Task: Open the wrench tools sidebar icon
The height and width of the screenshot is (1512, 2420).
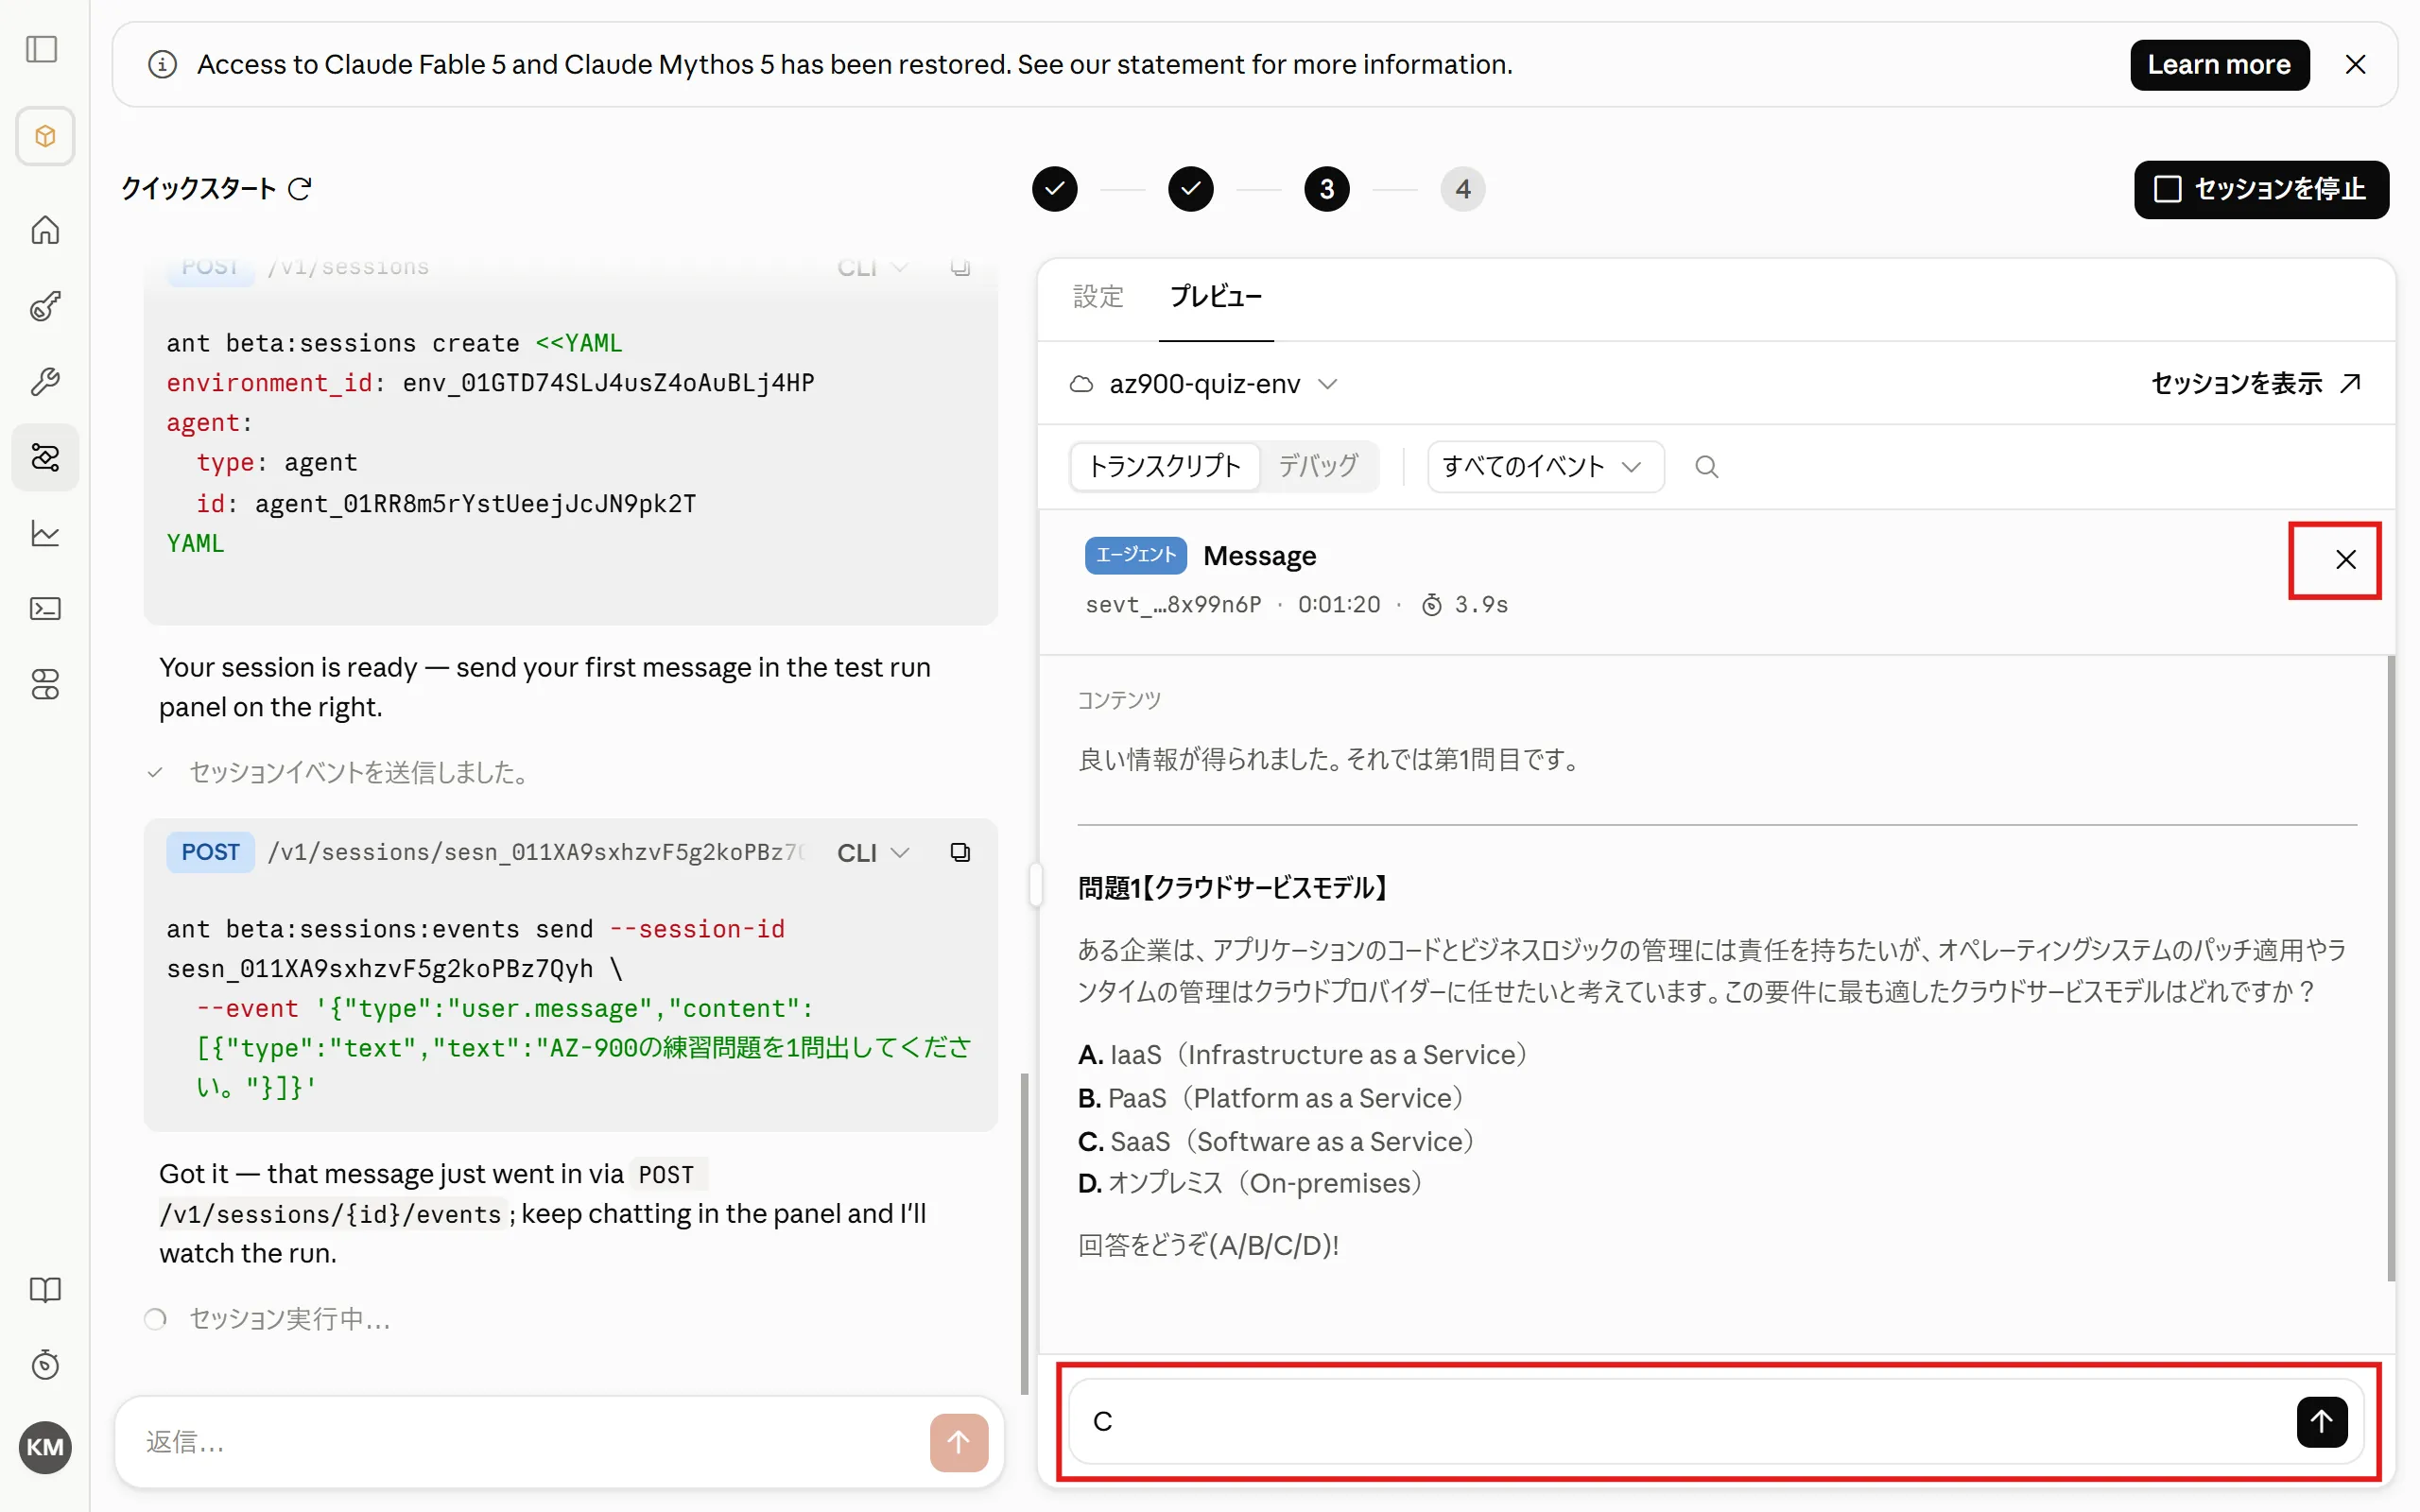Action: pos(45,381)
